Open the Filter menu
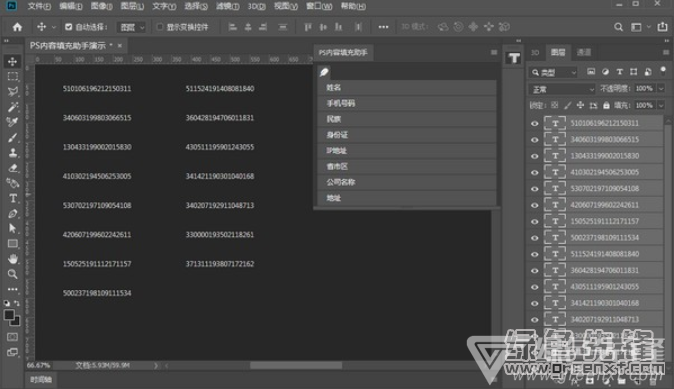Image resolution: width=674 pixels, height=389 pixels. pos(227,6)
